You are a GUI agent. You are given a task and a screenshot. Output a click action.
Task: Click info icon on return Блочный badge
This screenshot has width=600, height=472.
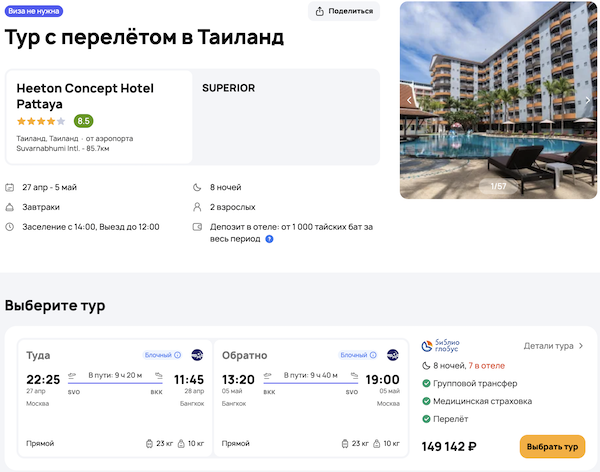[373, 355]
